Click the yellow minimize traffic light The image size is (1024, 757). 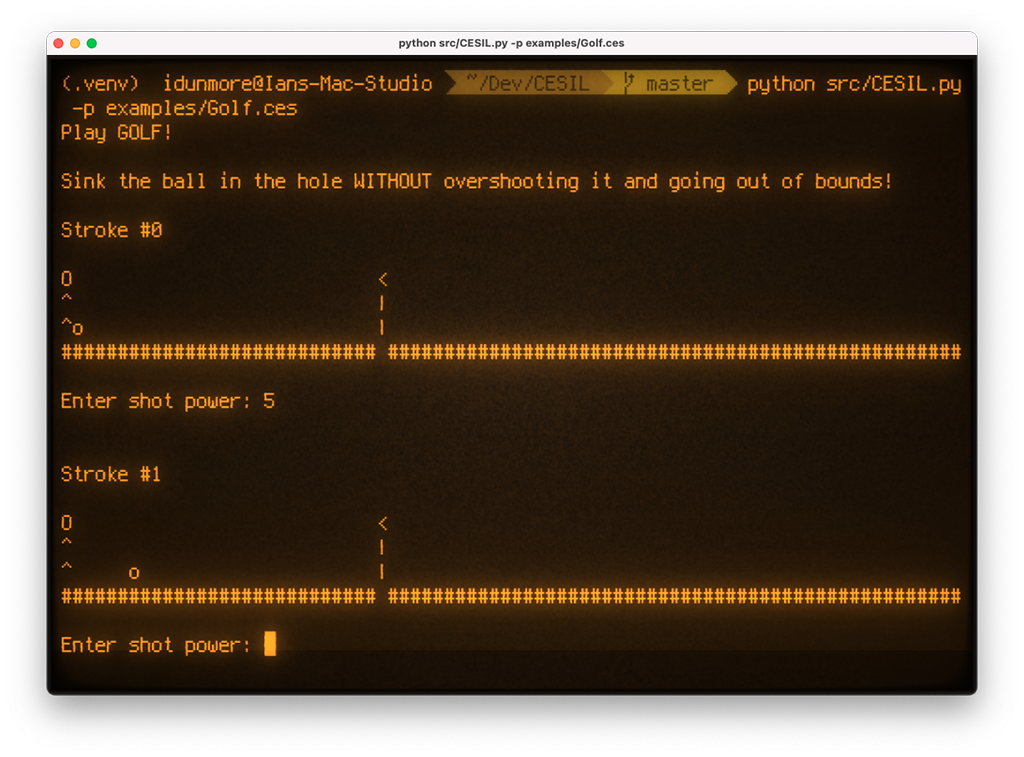74,43
